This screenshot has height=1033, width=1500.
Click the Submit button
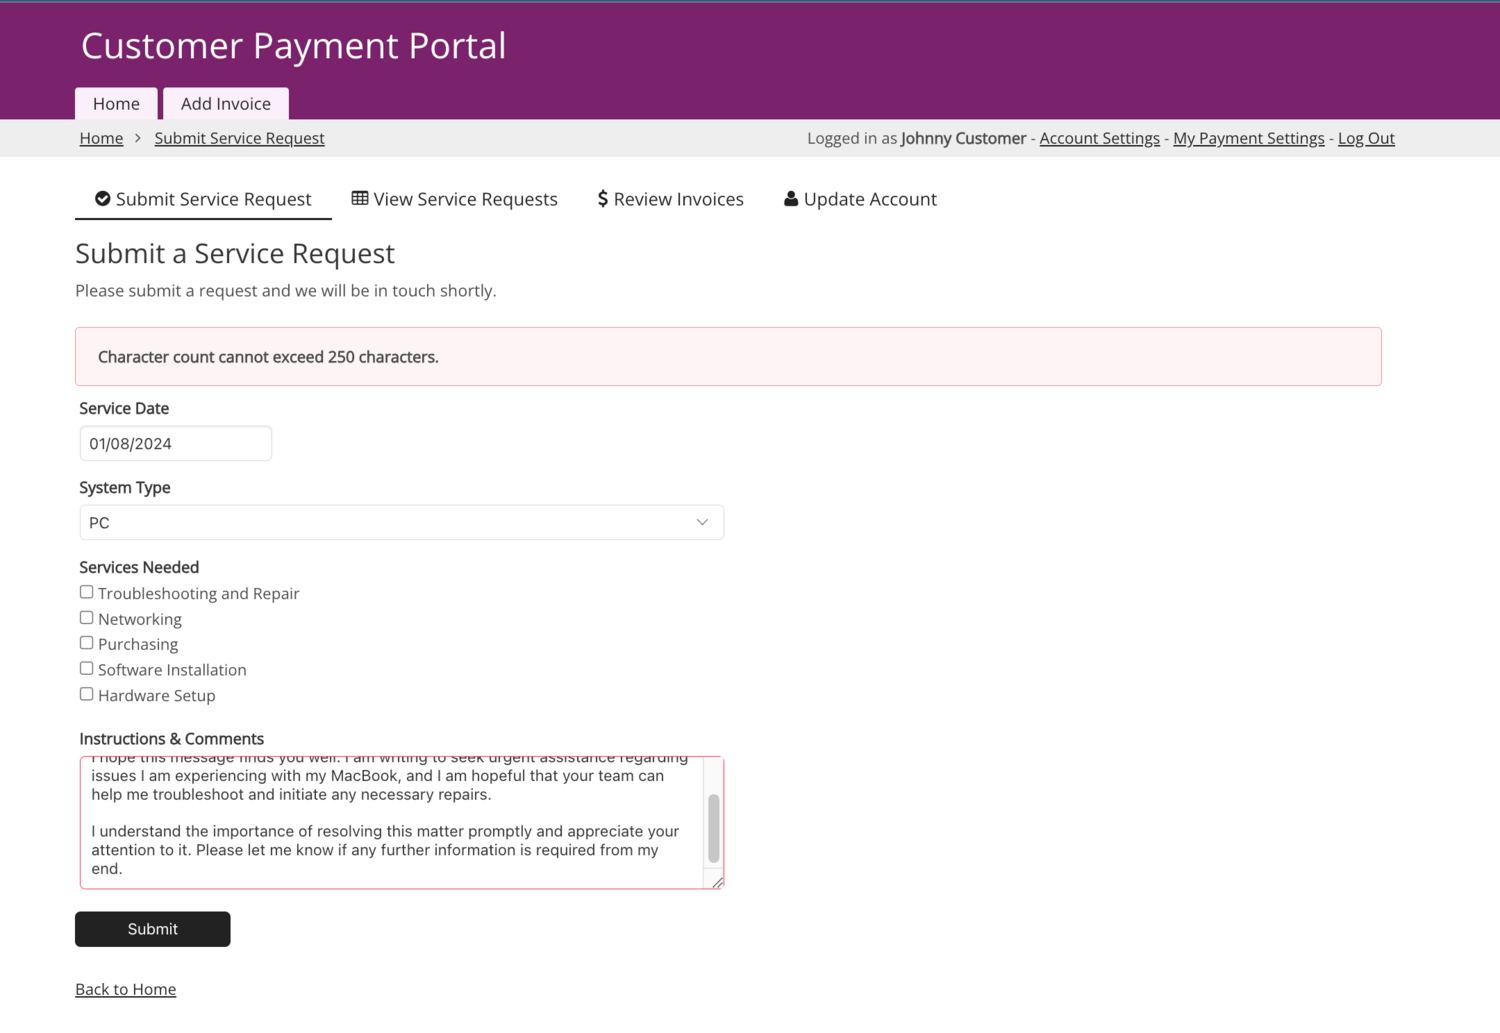[152, 929]
